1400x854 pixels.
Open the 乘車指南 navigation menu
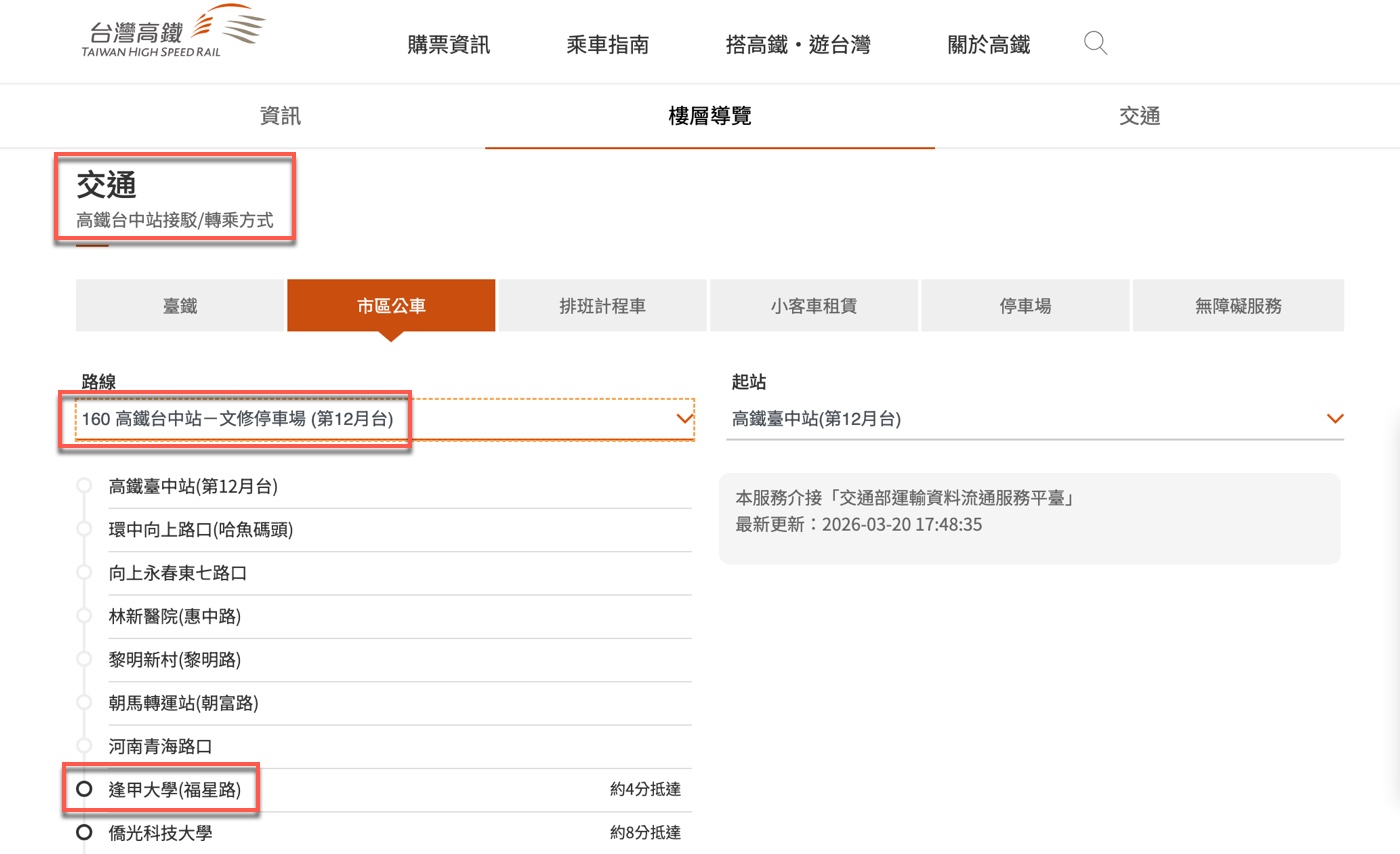click(x=607, y=45)
